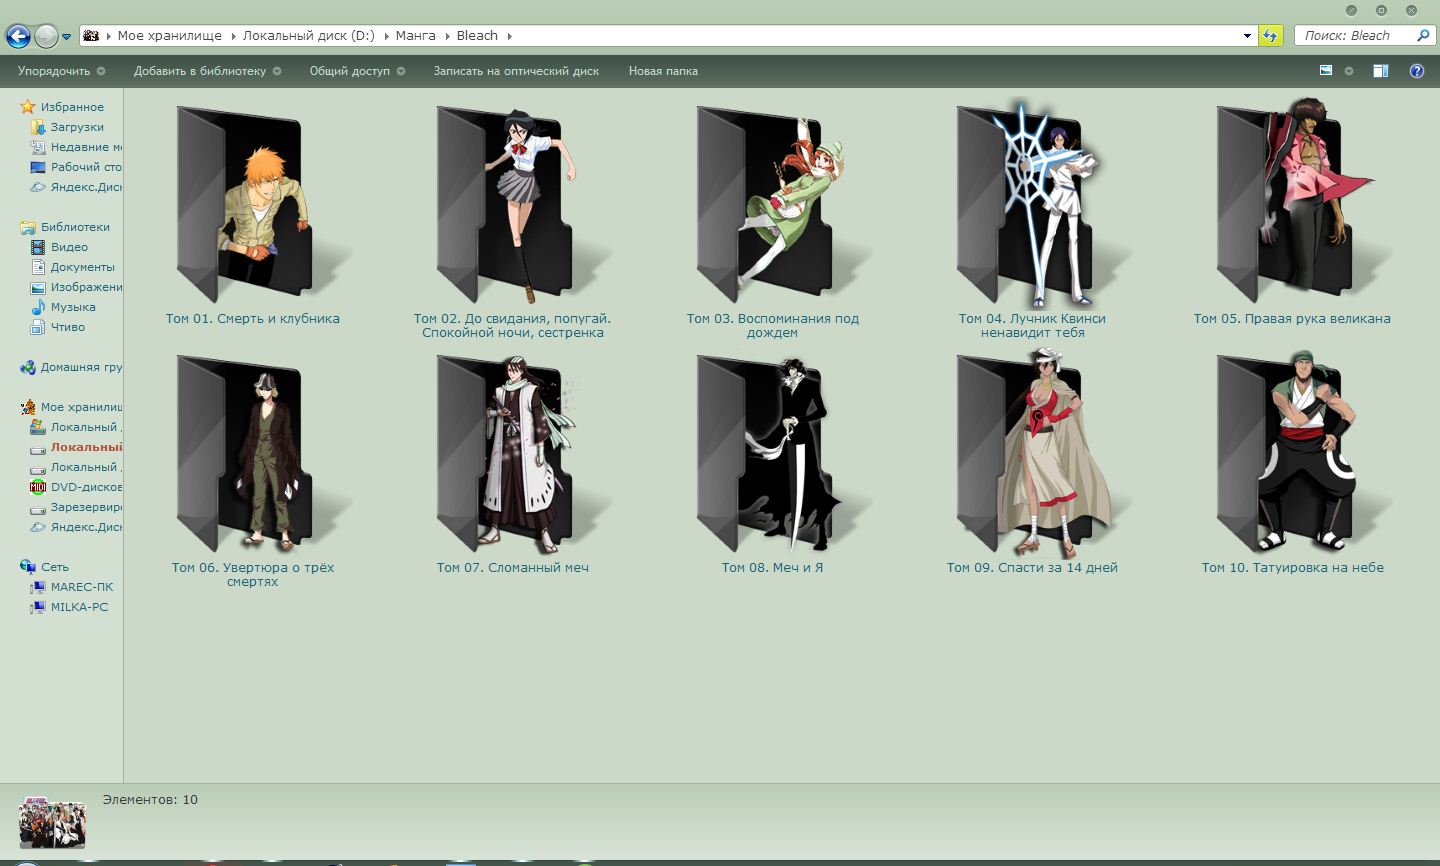Expand the address bar history dropdown
This screenshot has height=866, width=1440.
pyautogui.click(x=1246, y=35)
